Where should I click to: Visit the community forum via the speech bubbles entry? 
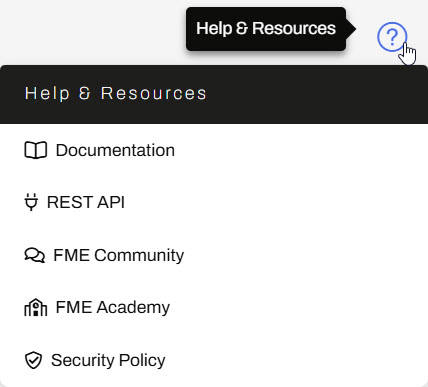click(x=214, y=255)
